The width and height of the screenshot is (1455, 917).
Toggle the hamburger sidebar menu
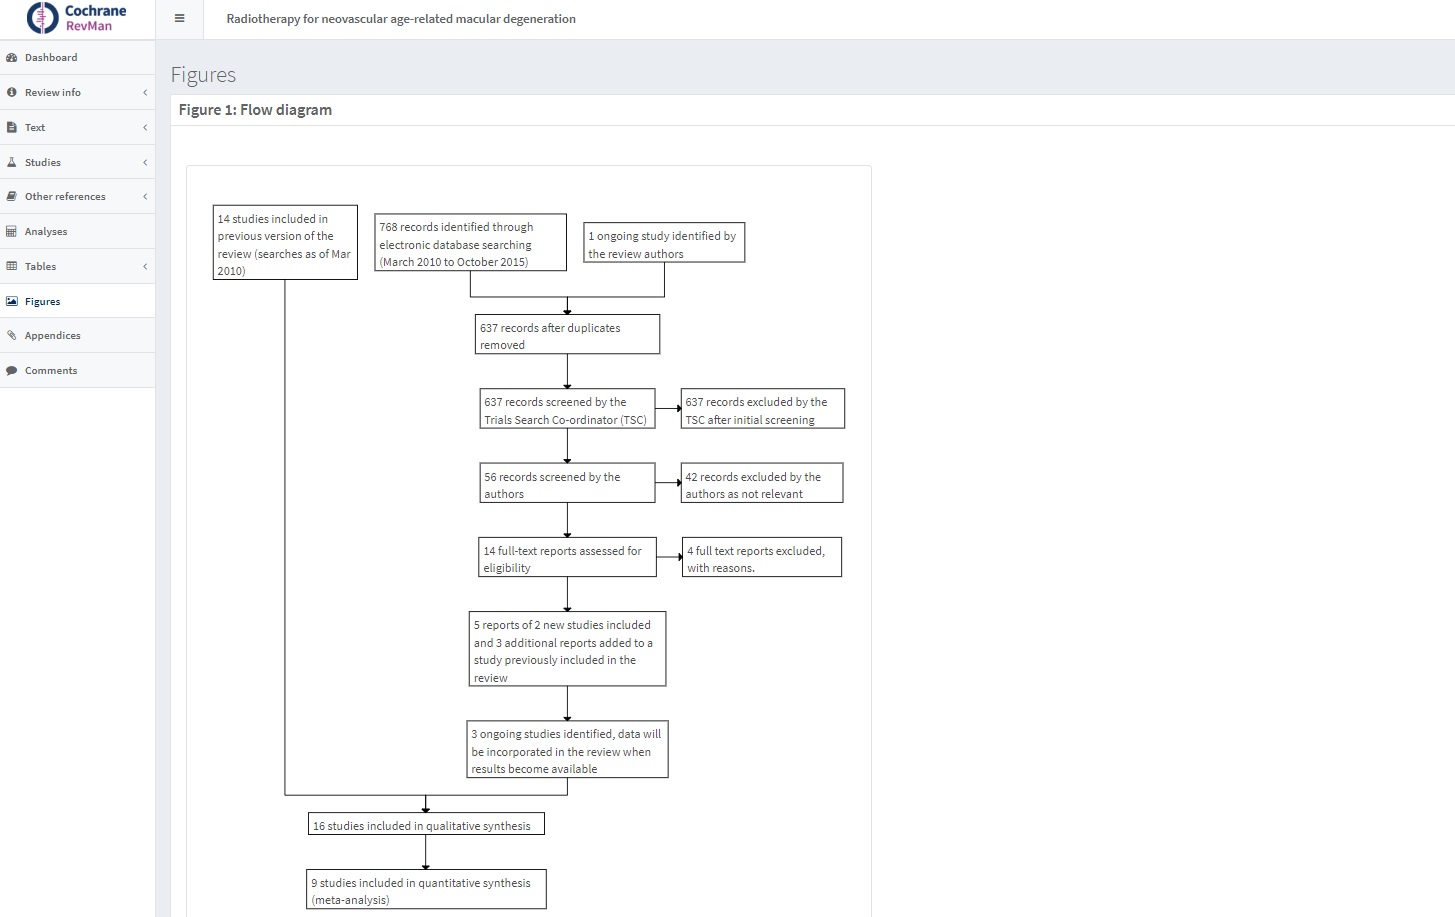[x=179, y=18]
